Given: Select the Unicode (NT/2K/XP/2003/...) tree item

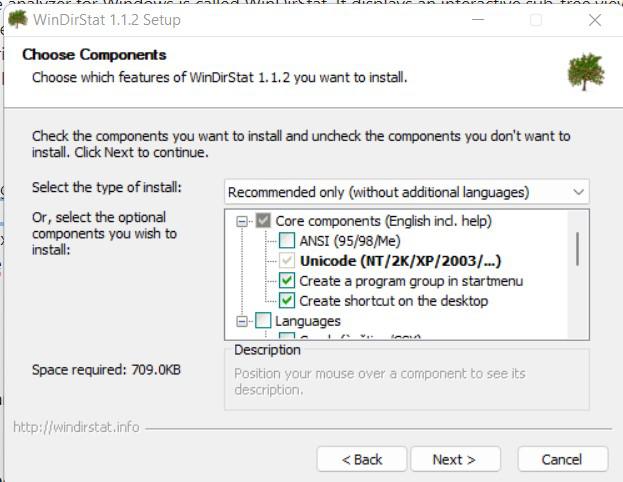Looking at the screenshot, I should click(x=400, y=261).
